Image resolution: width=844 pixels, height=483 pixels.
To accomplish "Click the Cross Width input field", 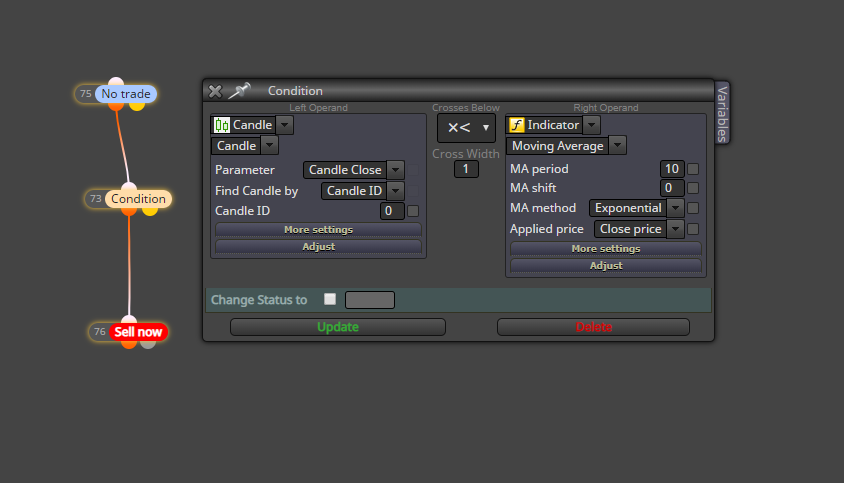I will 466,169.
